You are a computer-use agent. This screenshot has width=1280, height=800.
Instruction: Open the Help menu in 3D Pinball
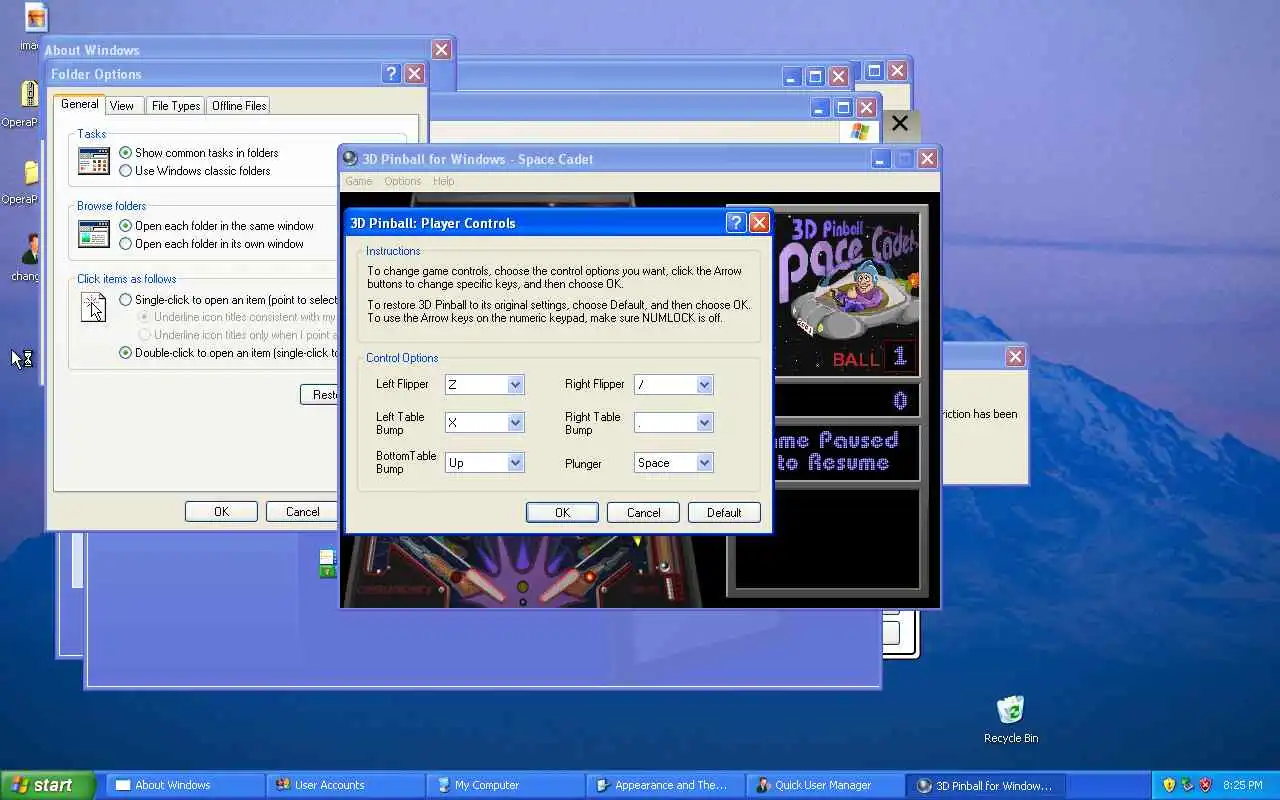(x=444, y=181)
